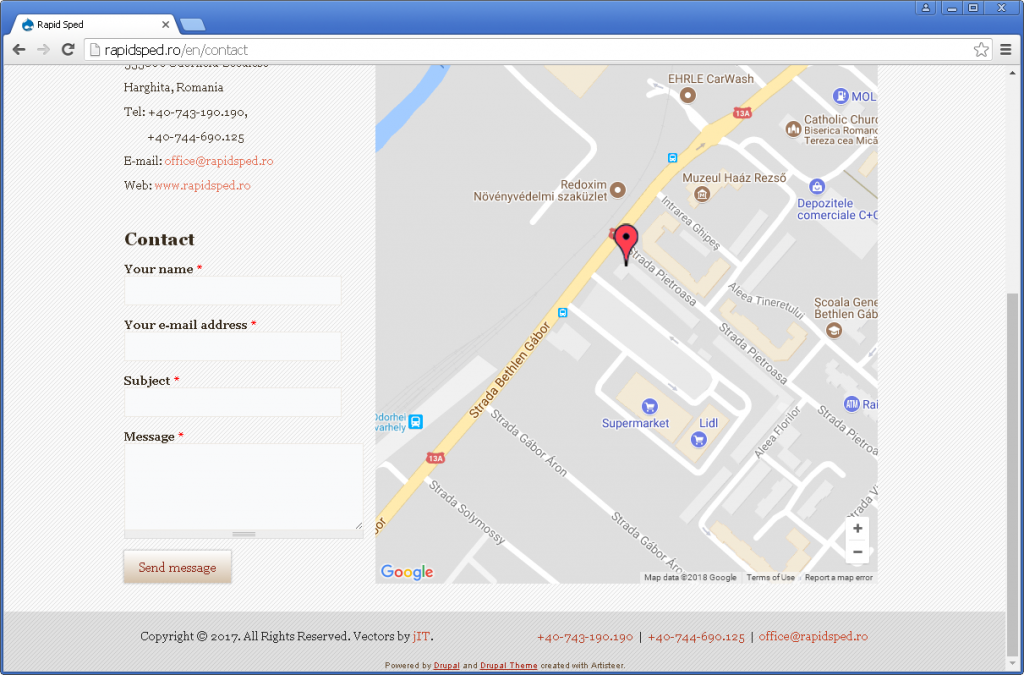The image size is (1024, 675).
Task: Open a new tab beside Rapid Sped
Action: point(194,25)
